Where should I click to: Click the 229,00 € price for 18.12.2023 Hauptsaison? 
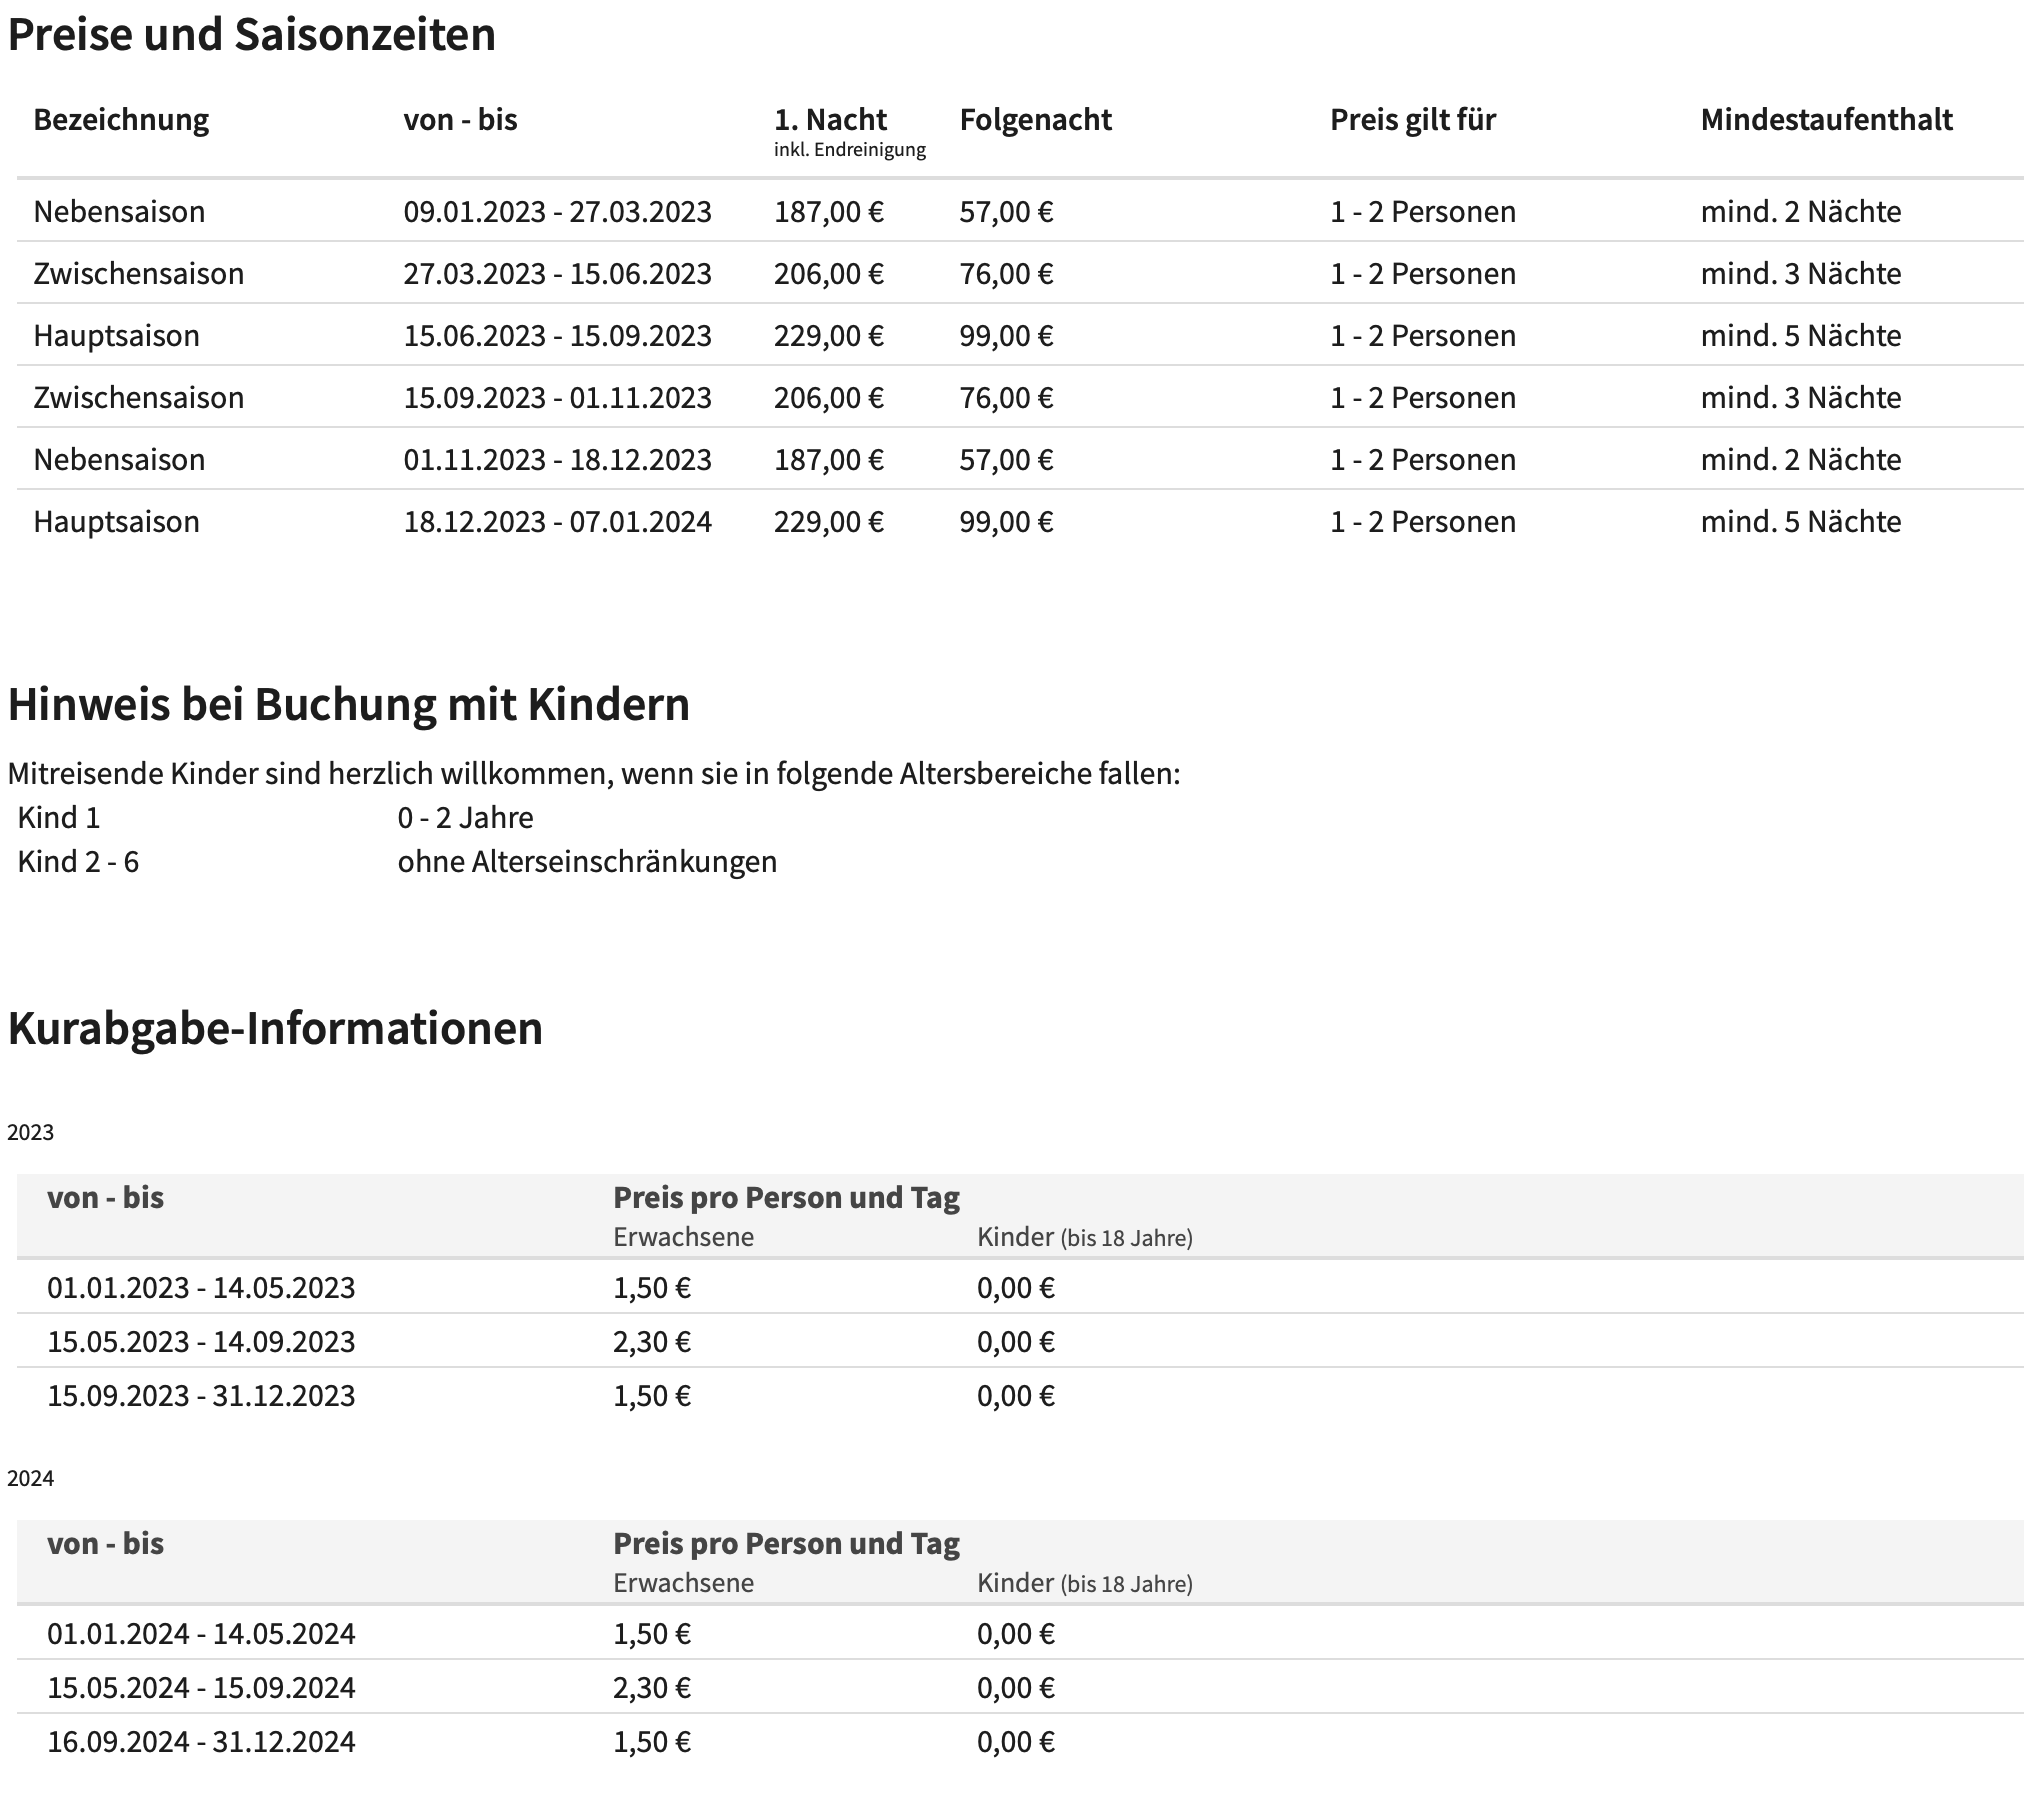(828, 522)
